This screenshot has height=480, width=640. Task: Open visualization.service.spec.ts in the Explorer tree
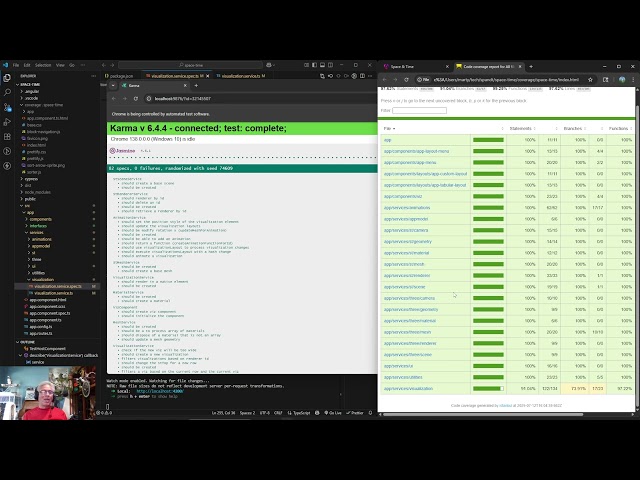[x=58, y=287]
